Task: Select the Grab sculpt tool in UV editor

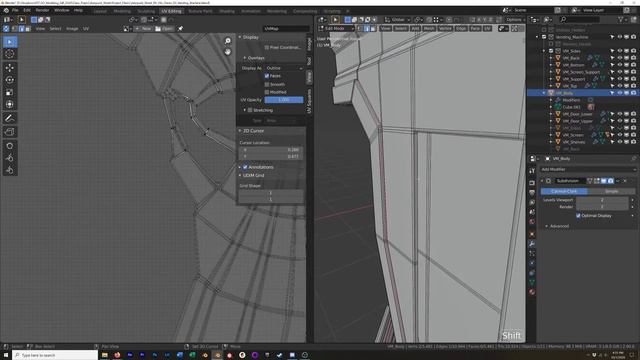Action: tap(10, 146)
